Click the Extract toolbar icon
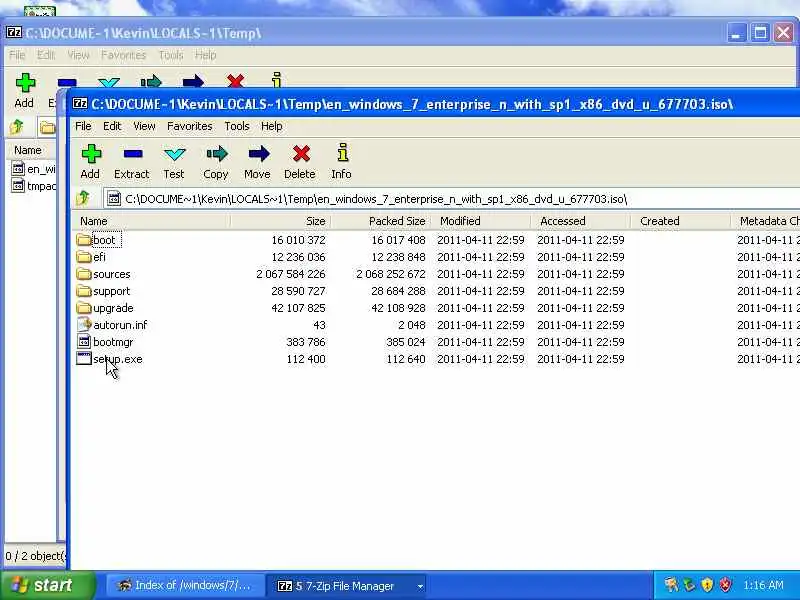800x600 pixels. 133,154
